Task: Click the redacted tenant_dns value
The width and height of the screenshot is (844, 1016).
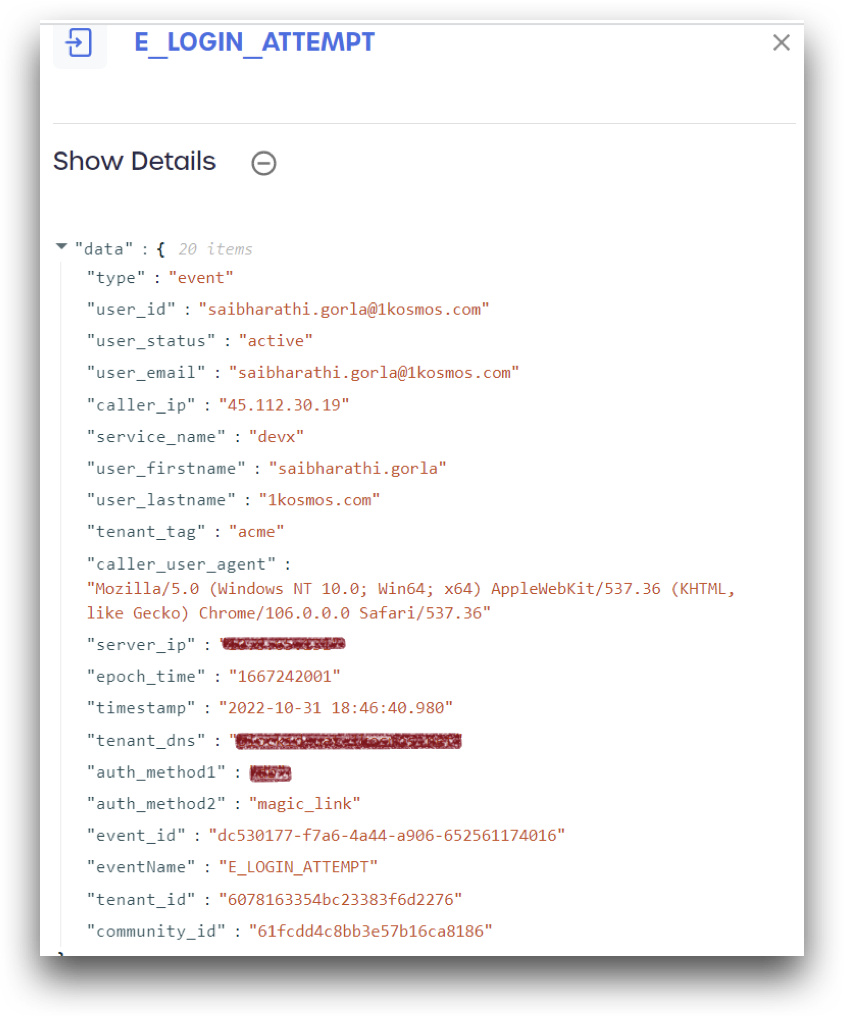Action: 347,741
